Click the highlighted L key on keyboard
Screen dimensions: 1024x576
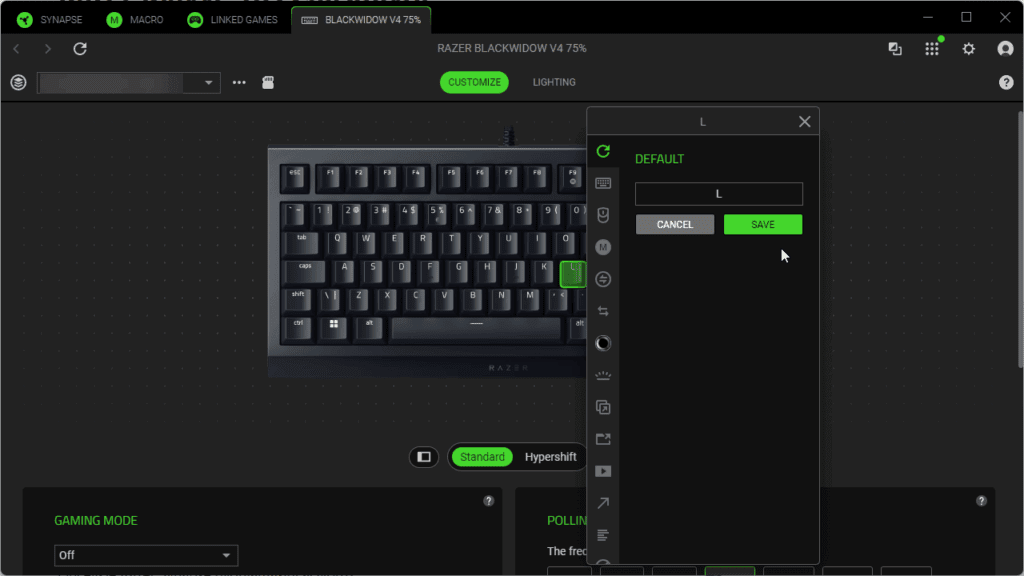(572, 274)
